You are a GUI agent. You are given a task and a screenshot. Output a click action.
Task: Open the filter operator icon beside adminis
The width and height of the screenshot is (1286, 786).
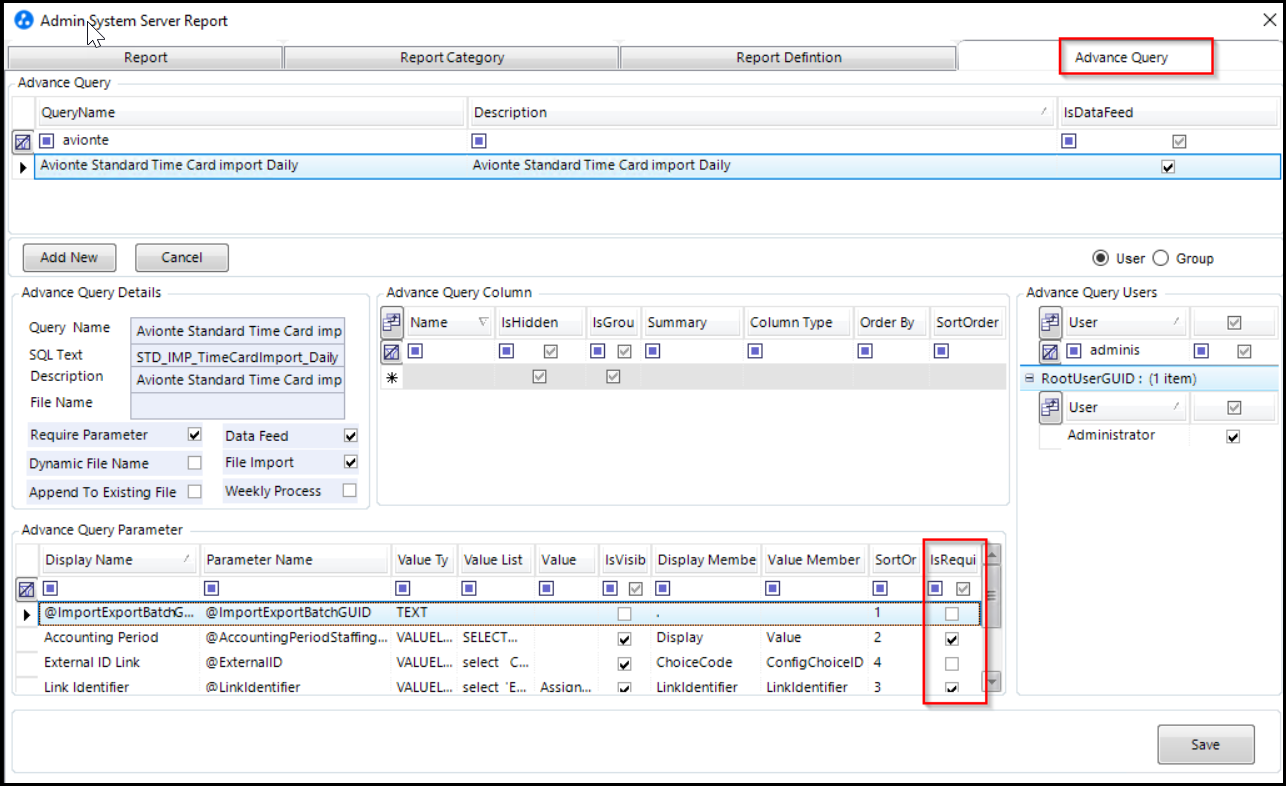coord(1074,351)
